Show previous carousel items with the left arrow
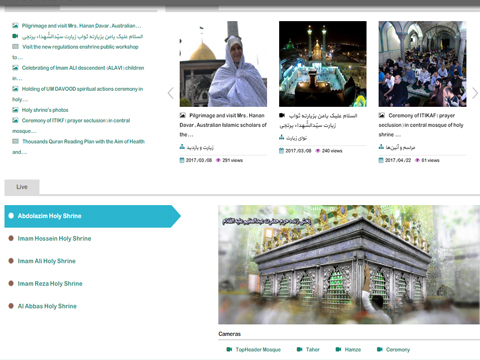 pyautogui.click(x=171, y=93)
